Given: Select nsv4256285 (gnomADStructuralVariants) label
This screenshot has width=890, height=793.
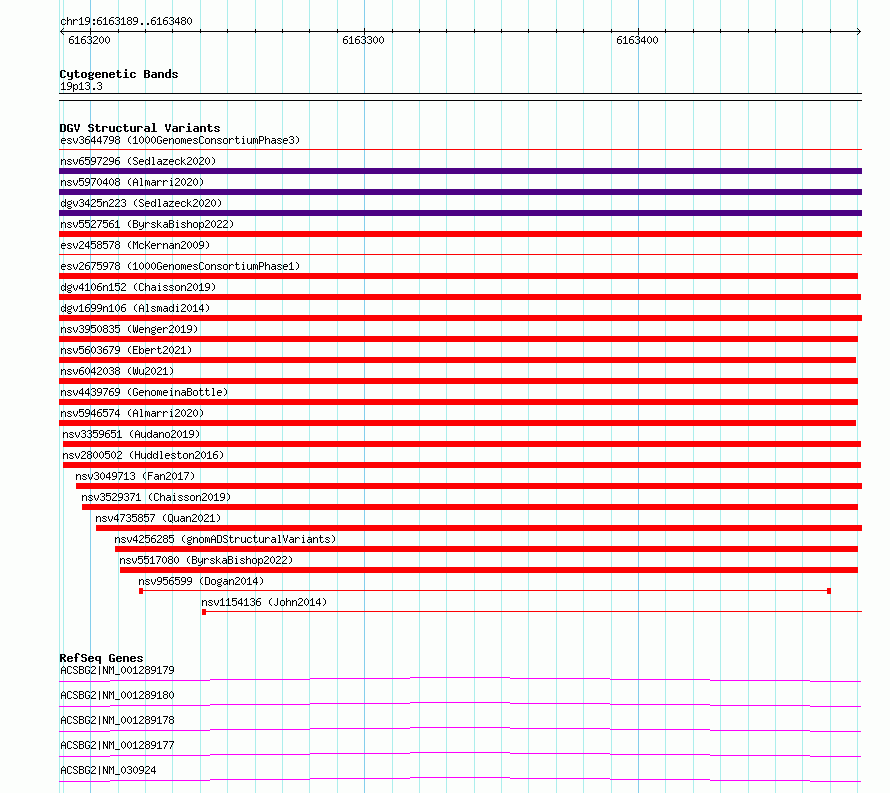Looking at the screenshot, I should tap(225, 539).
